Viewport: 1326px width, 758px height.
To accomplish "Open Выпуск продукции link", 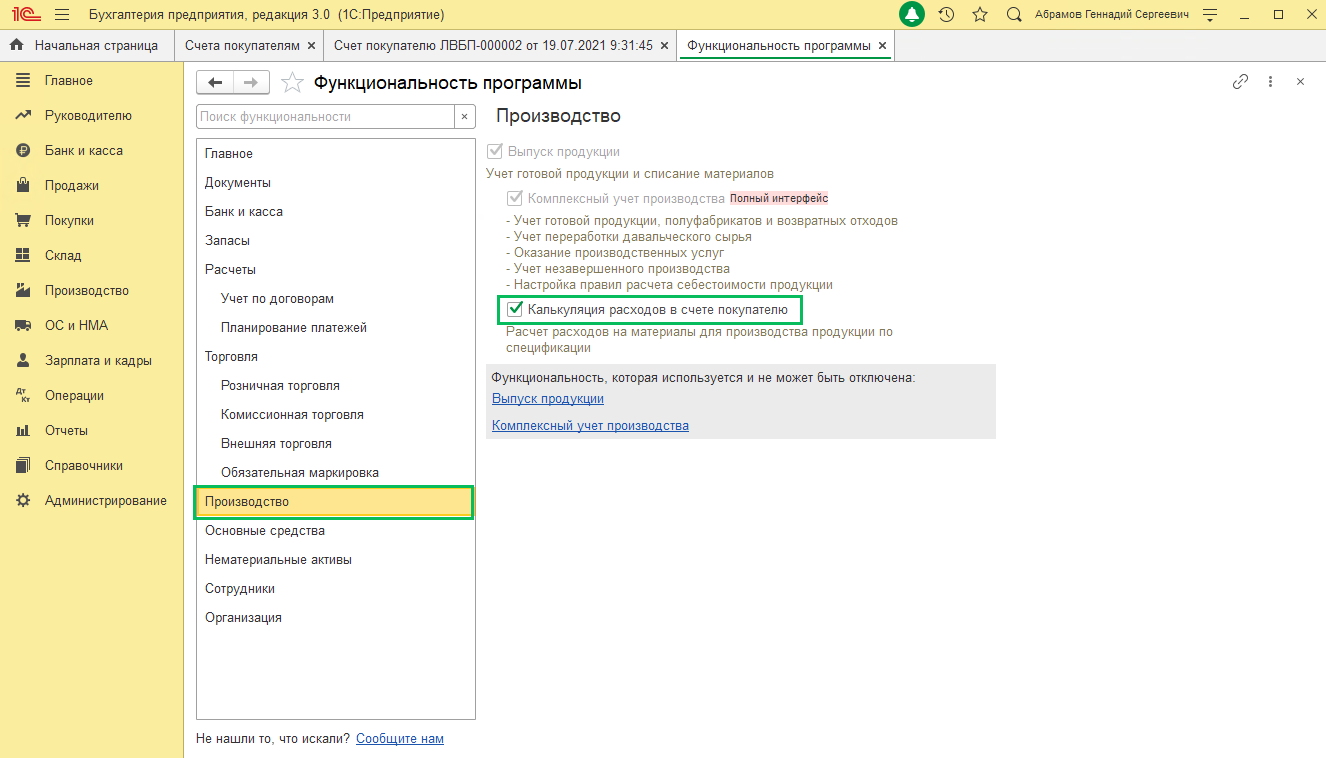I will click(548, 398).
